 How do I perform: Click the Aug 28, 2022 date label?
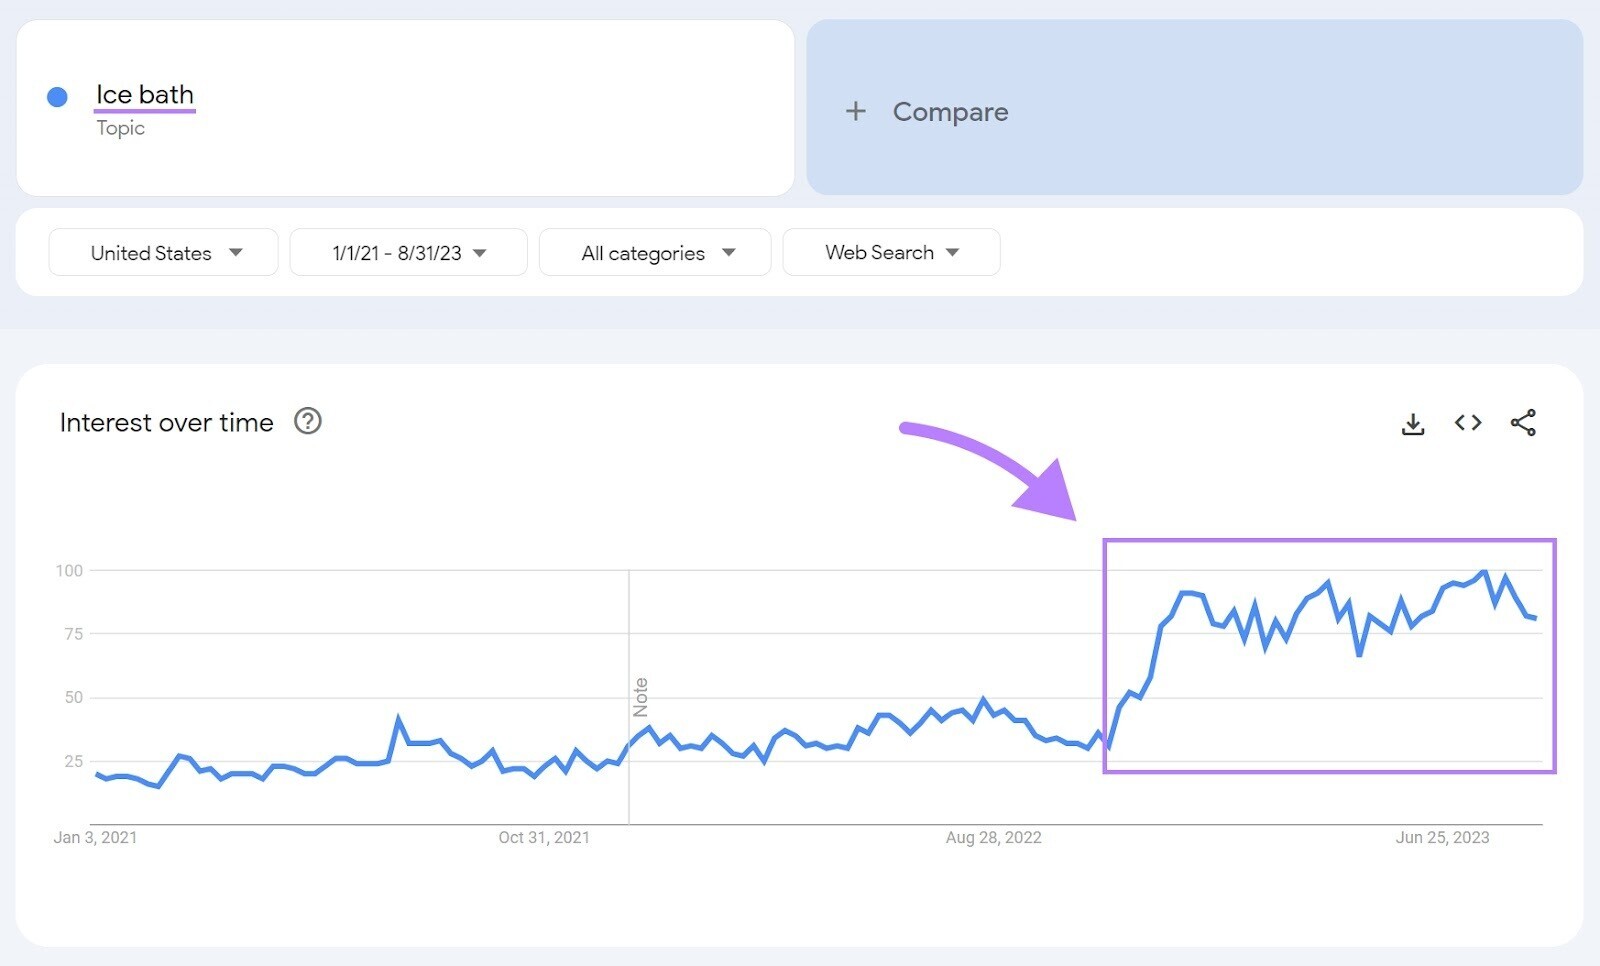click(991, 838)
